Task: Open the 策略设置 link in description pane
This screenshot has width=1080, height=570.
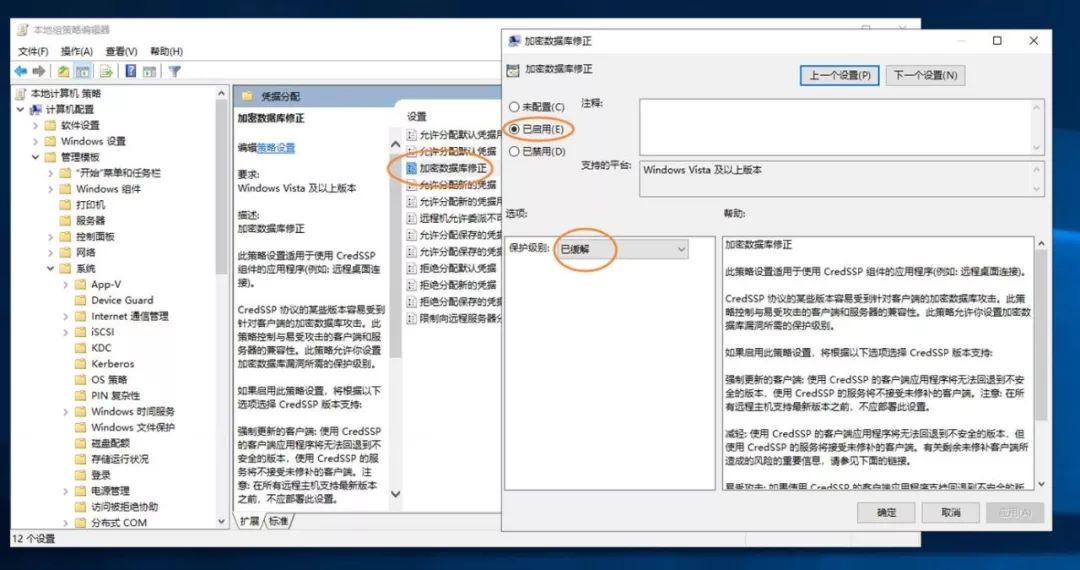Action: coord(276,148)
